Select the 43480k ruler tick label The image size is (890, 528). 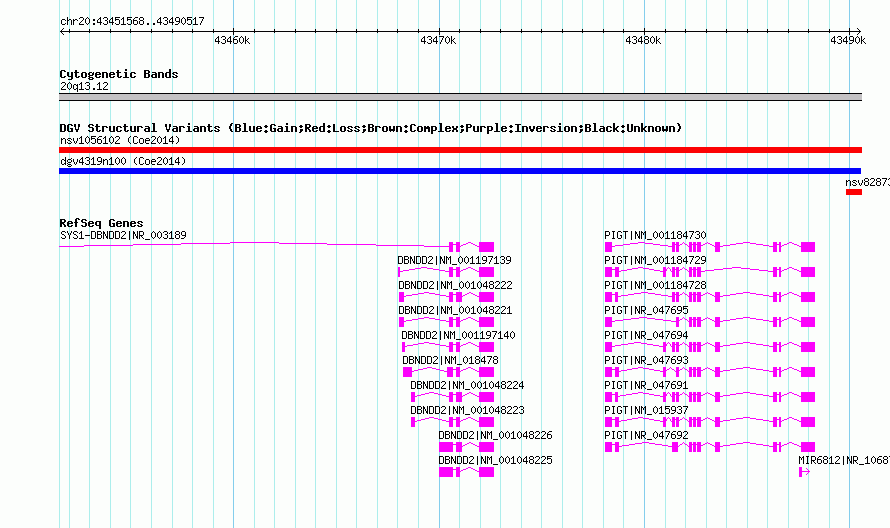643,40
